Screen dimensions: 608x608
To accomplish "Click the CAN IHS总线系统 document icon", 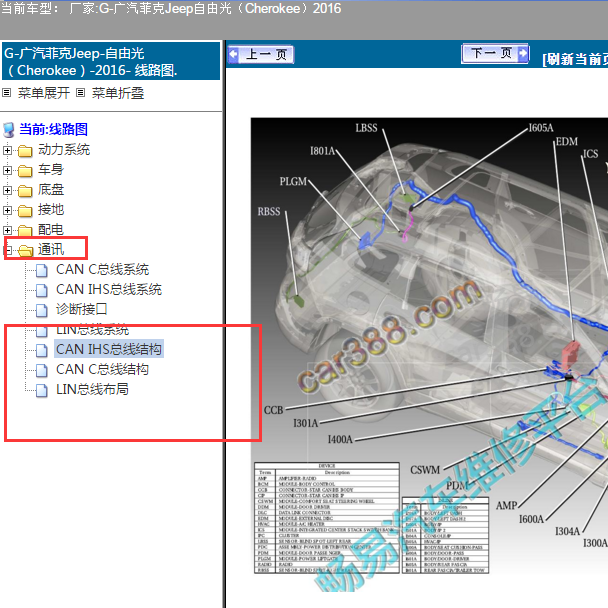I will (x=42, y=290).
